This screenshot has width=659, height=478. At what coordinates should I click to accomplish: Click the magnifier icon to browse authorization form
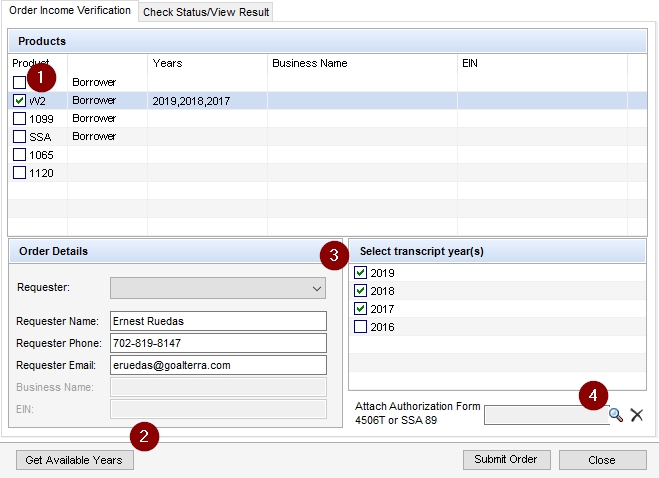coord(616,415)
